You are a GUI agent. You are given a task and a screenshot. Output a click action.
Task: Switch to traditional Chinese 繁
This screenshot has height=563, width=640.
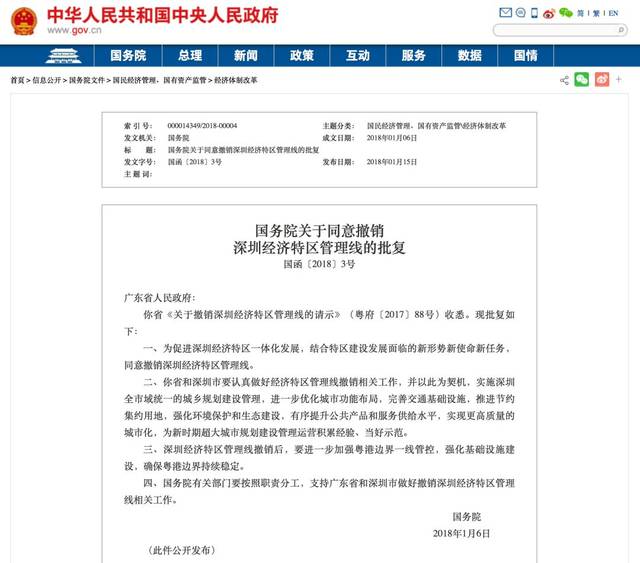596,13
